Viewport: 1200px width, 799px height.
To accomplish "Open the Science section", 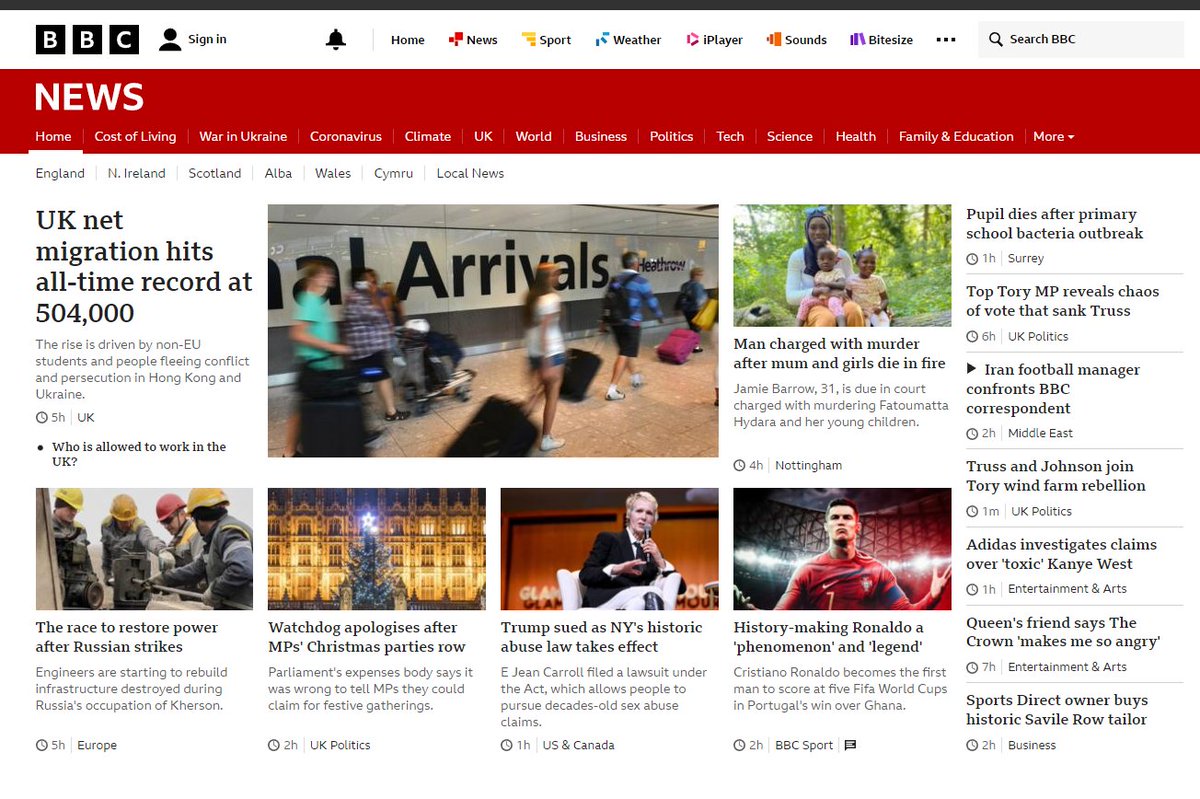I will point(790,136).
